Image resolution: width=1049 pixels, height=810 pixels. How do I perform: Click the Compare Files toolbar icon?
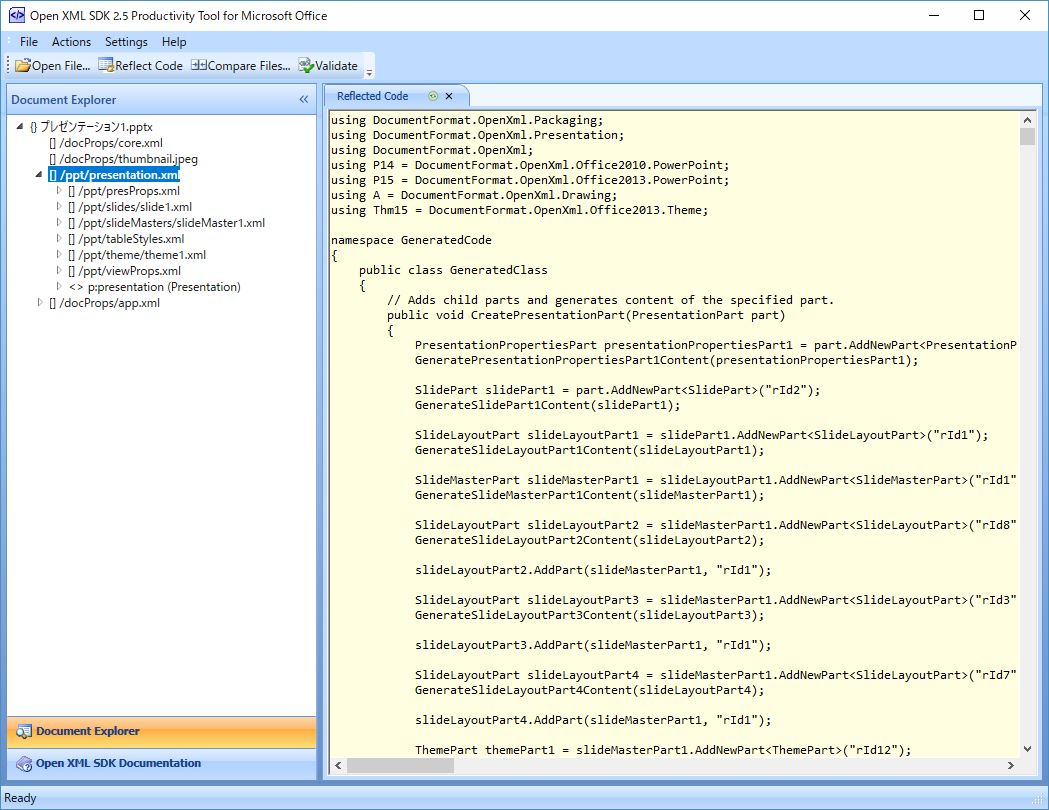(199, 65)
